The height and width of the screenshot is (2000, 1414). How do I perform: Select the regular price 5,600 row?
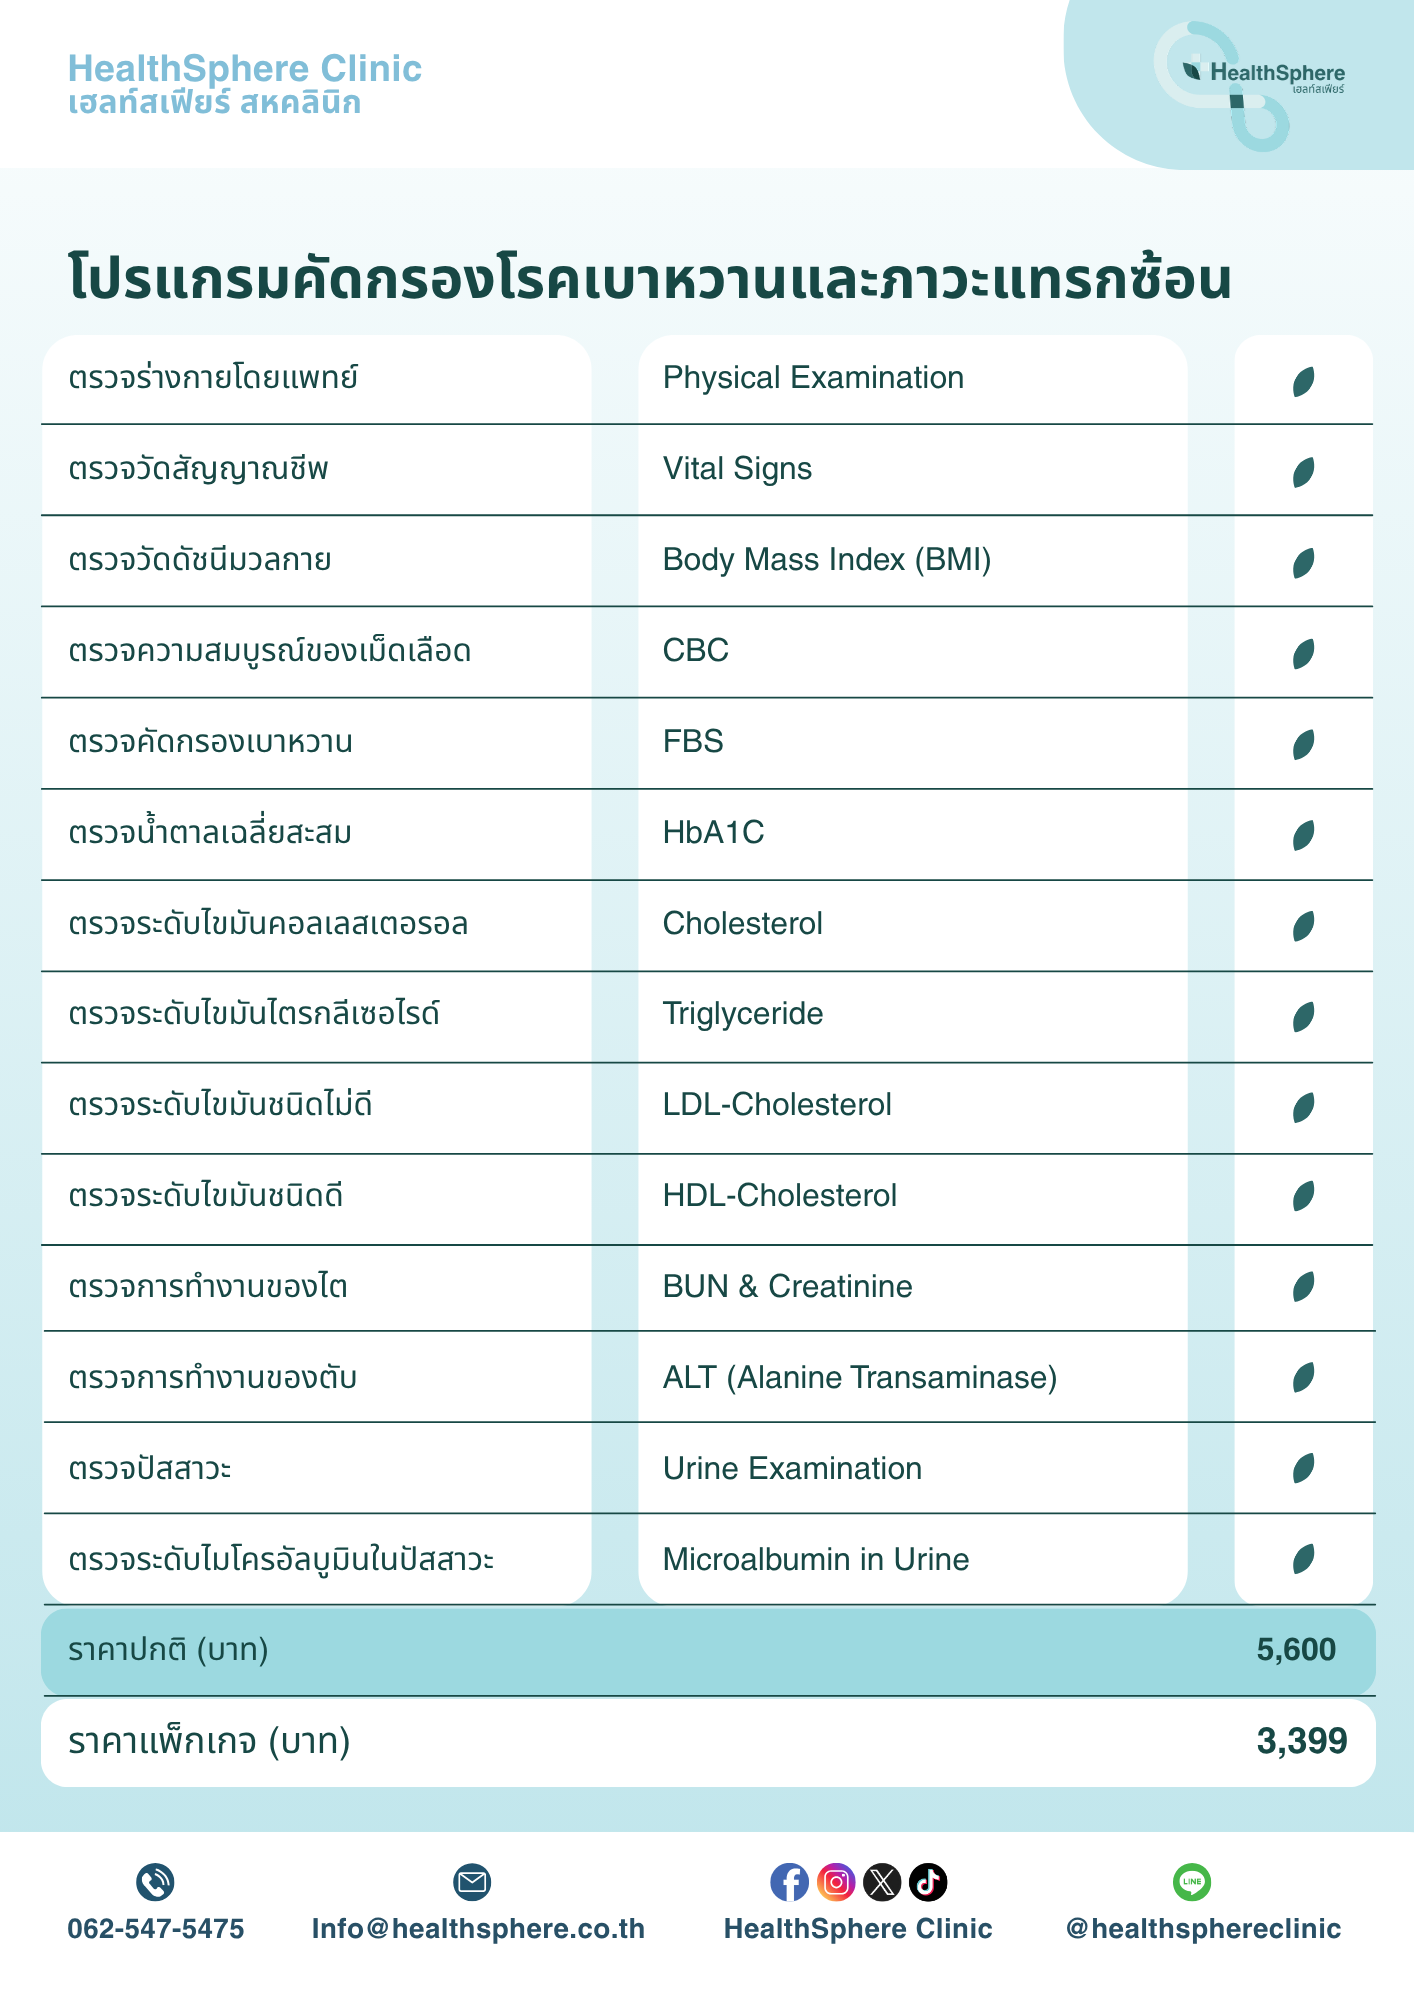[708, 1650]
